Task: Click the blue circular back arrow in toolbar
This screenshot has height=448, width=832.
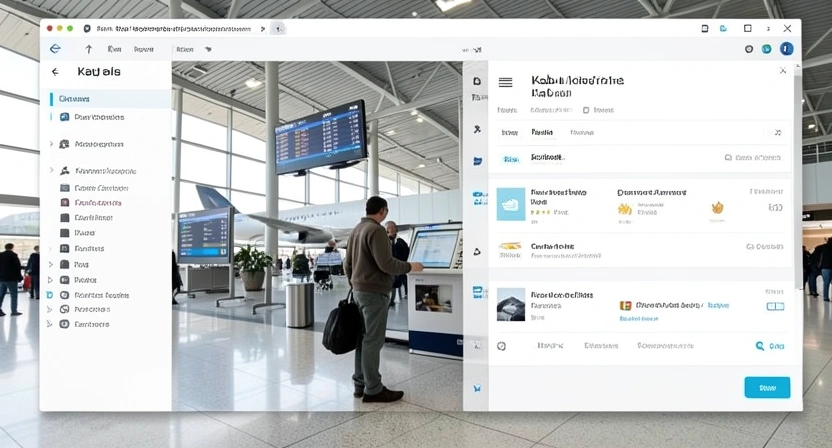Action: 55,49
